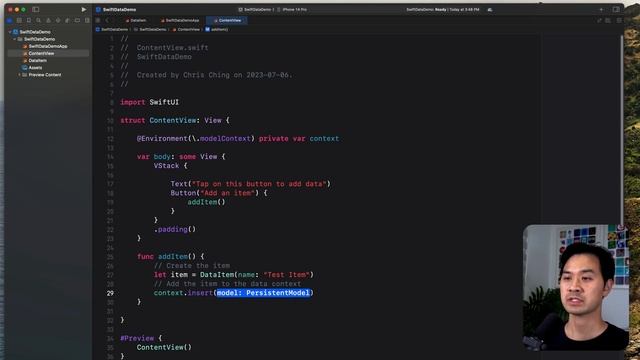Switch to the DataItem tab
This screenshot has height=360, width=640.
point(136,20)
